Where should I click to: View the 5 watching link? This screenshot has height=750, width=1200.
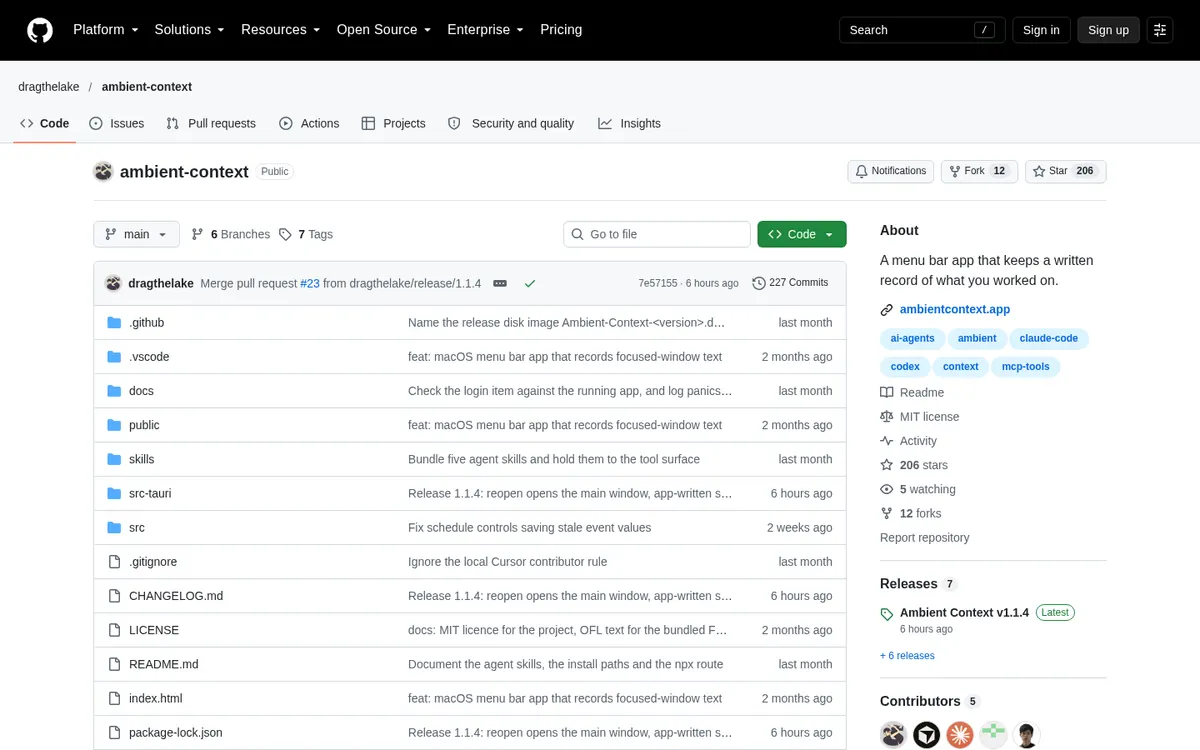(x=918, y=489)
